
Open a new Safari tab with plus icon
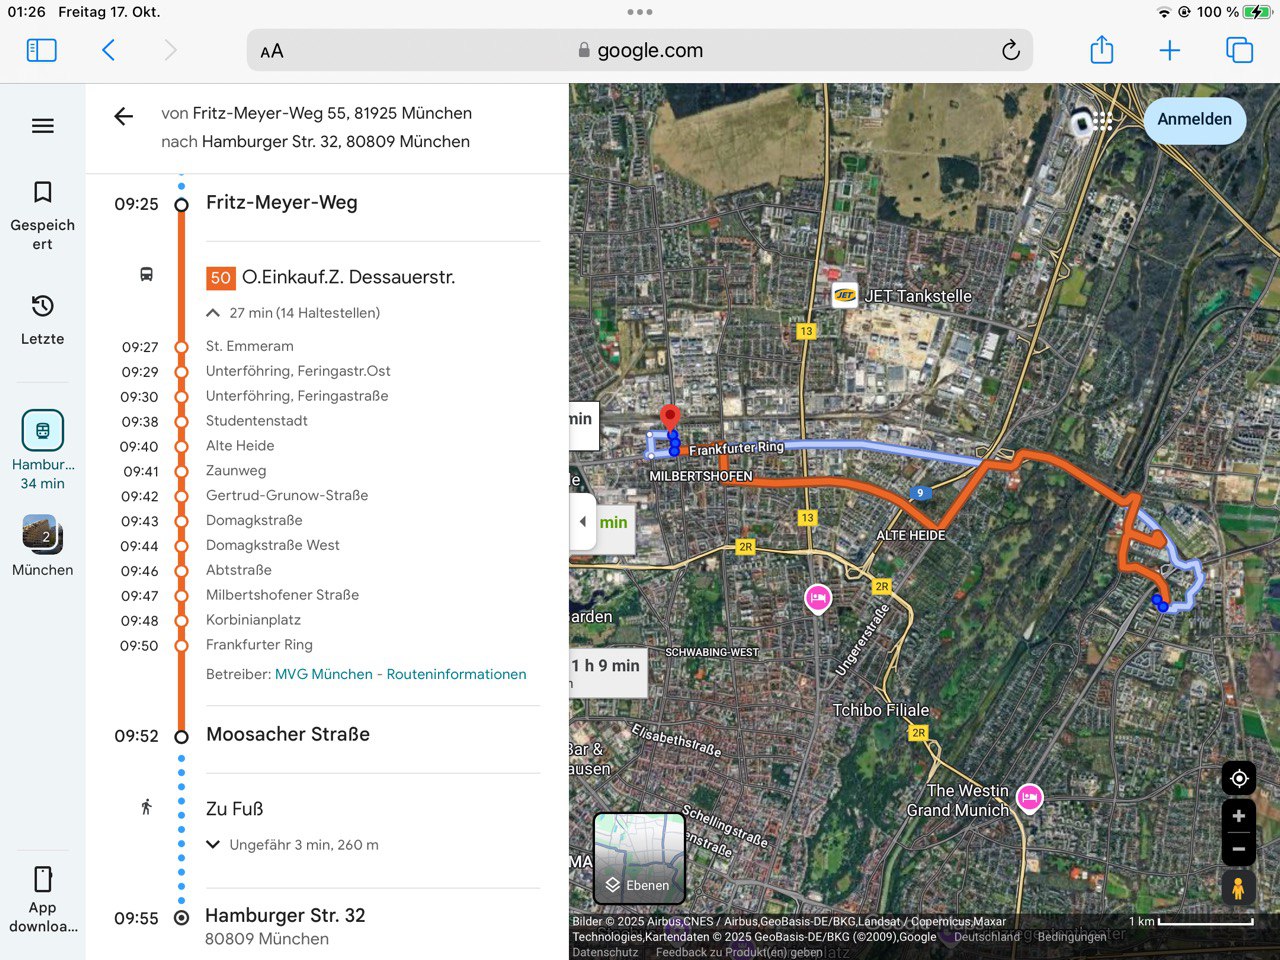tap(1169, 50)
